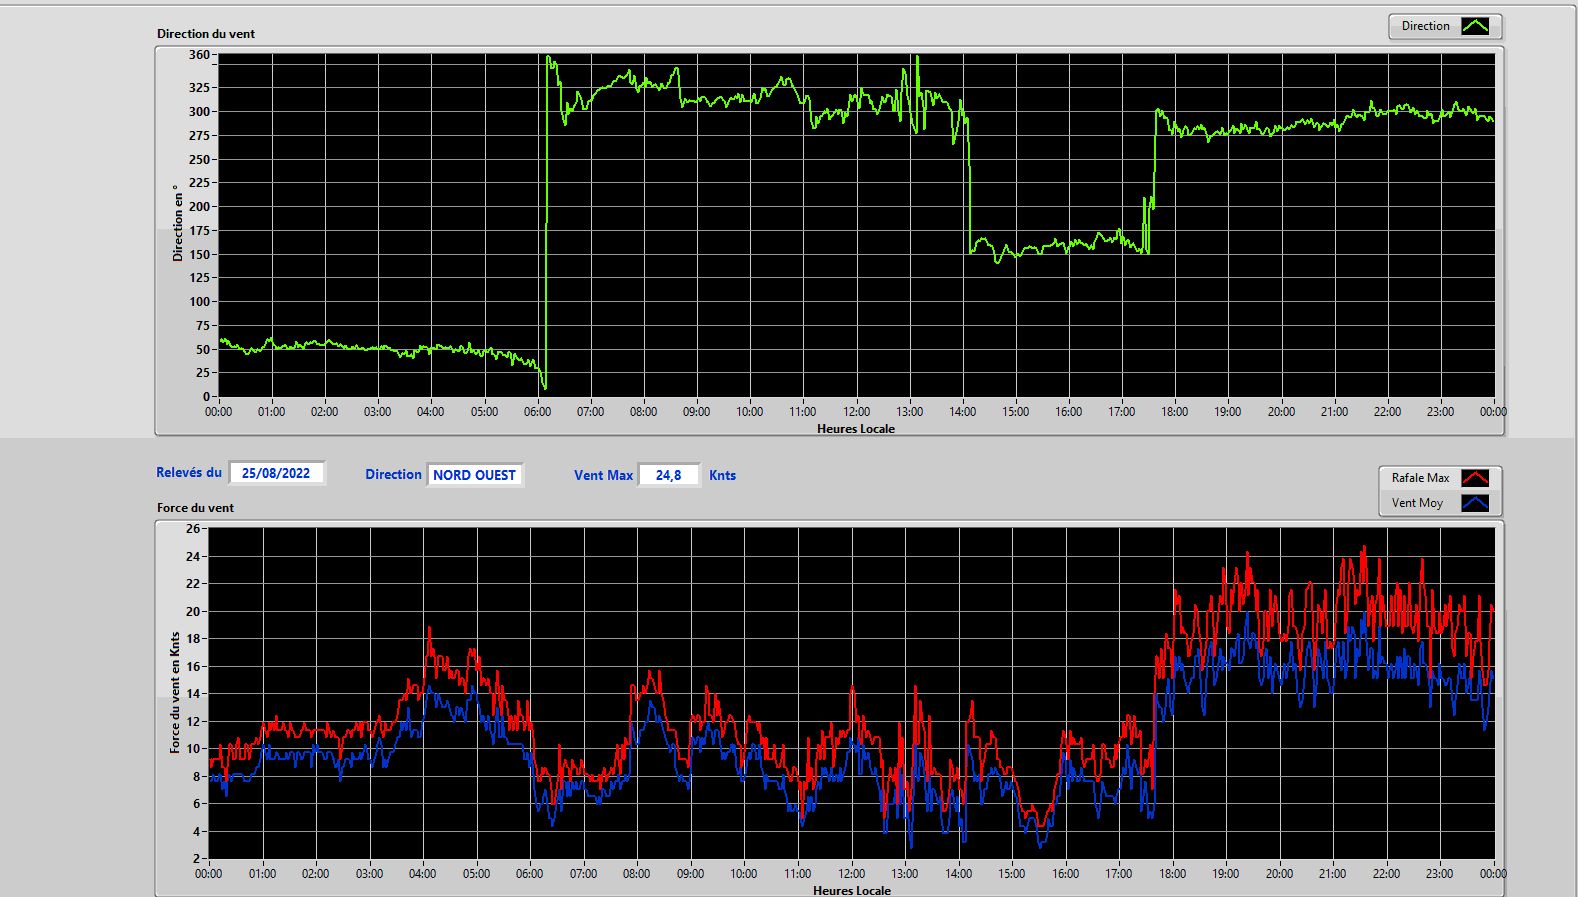
Task: Click the 'Force du vent' chart title
Action: click(x=195, y=507)
